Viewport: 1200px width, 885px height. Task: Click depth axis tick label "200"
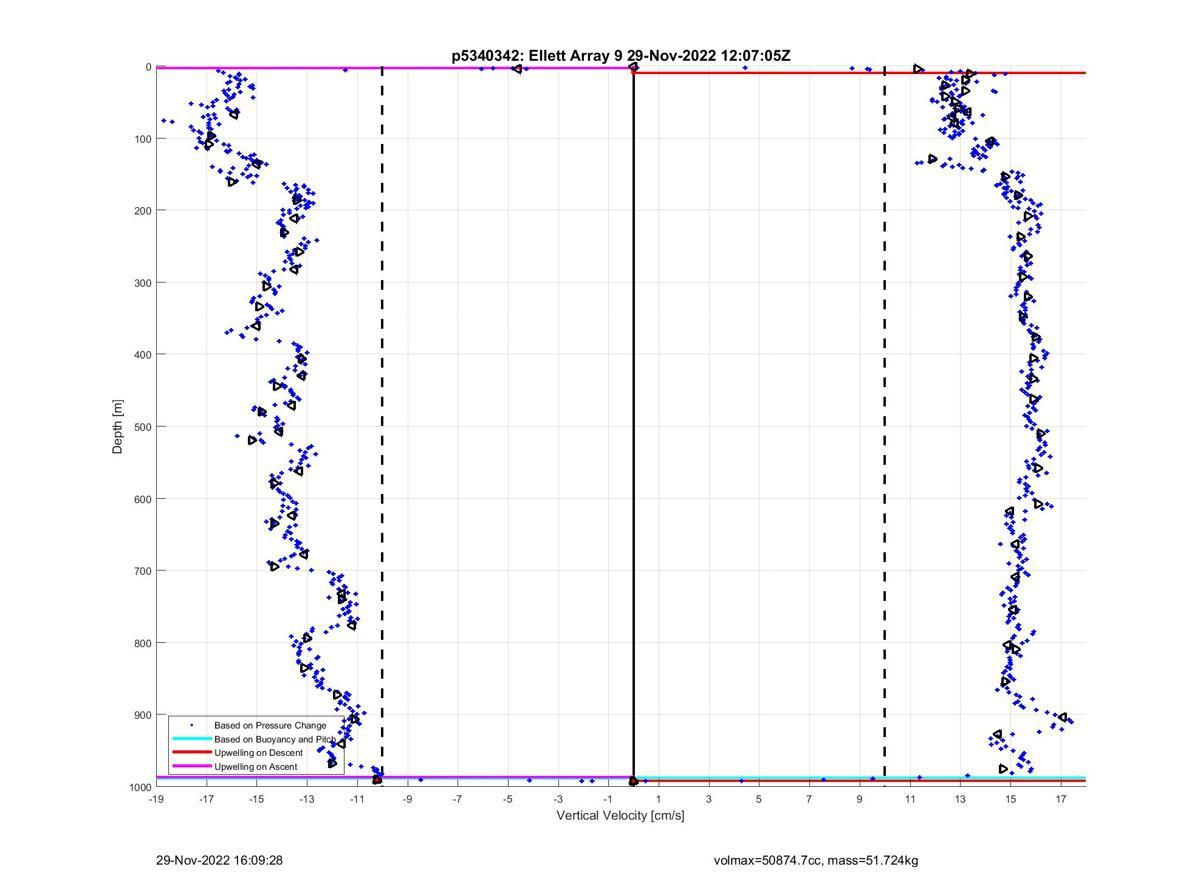pyautogui.click(x=142, y=211)
